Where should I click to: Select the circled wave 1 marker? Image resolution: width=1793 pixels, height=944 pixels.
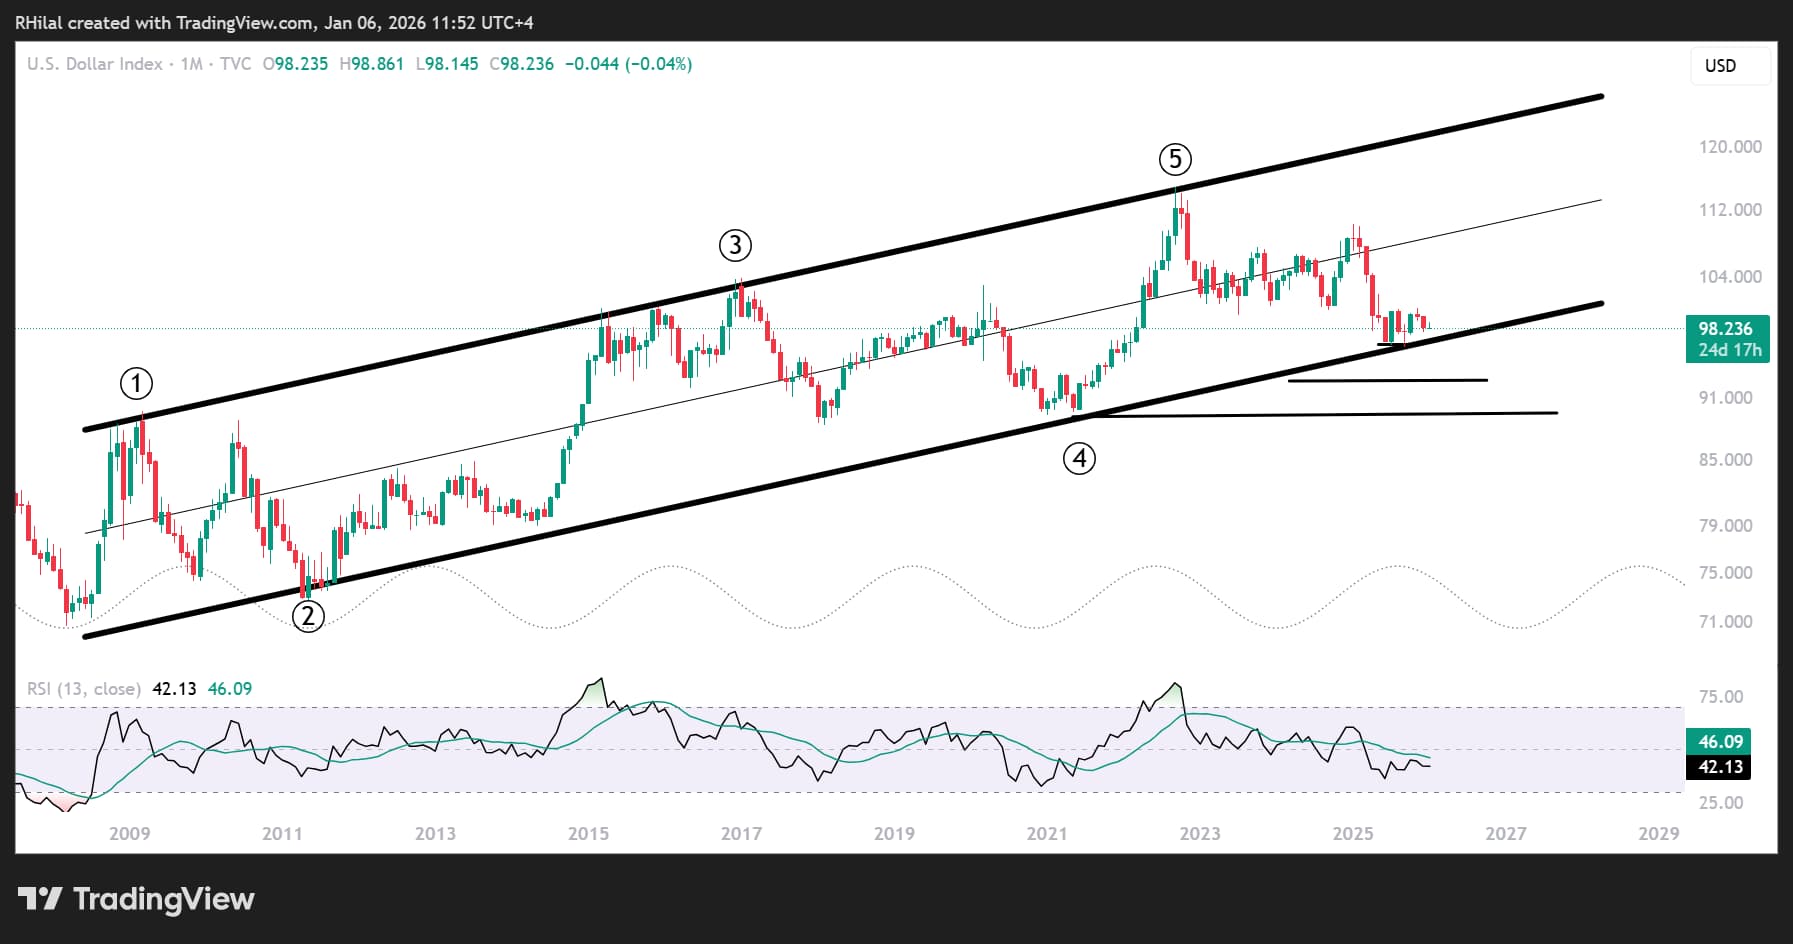(x=136, y=384)
